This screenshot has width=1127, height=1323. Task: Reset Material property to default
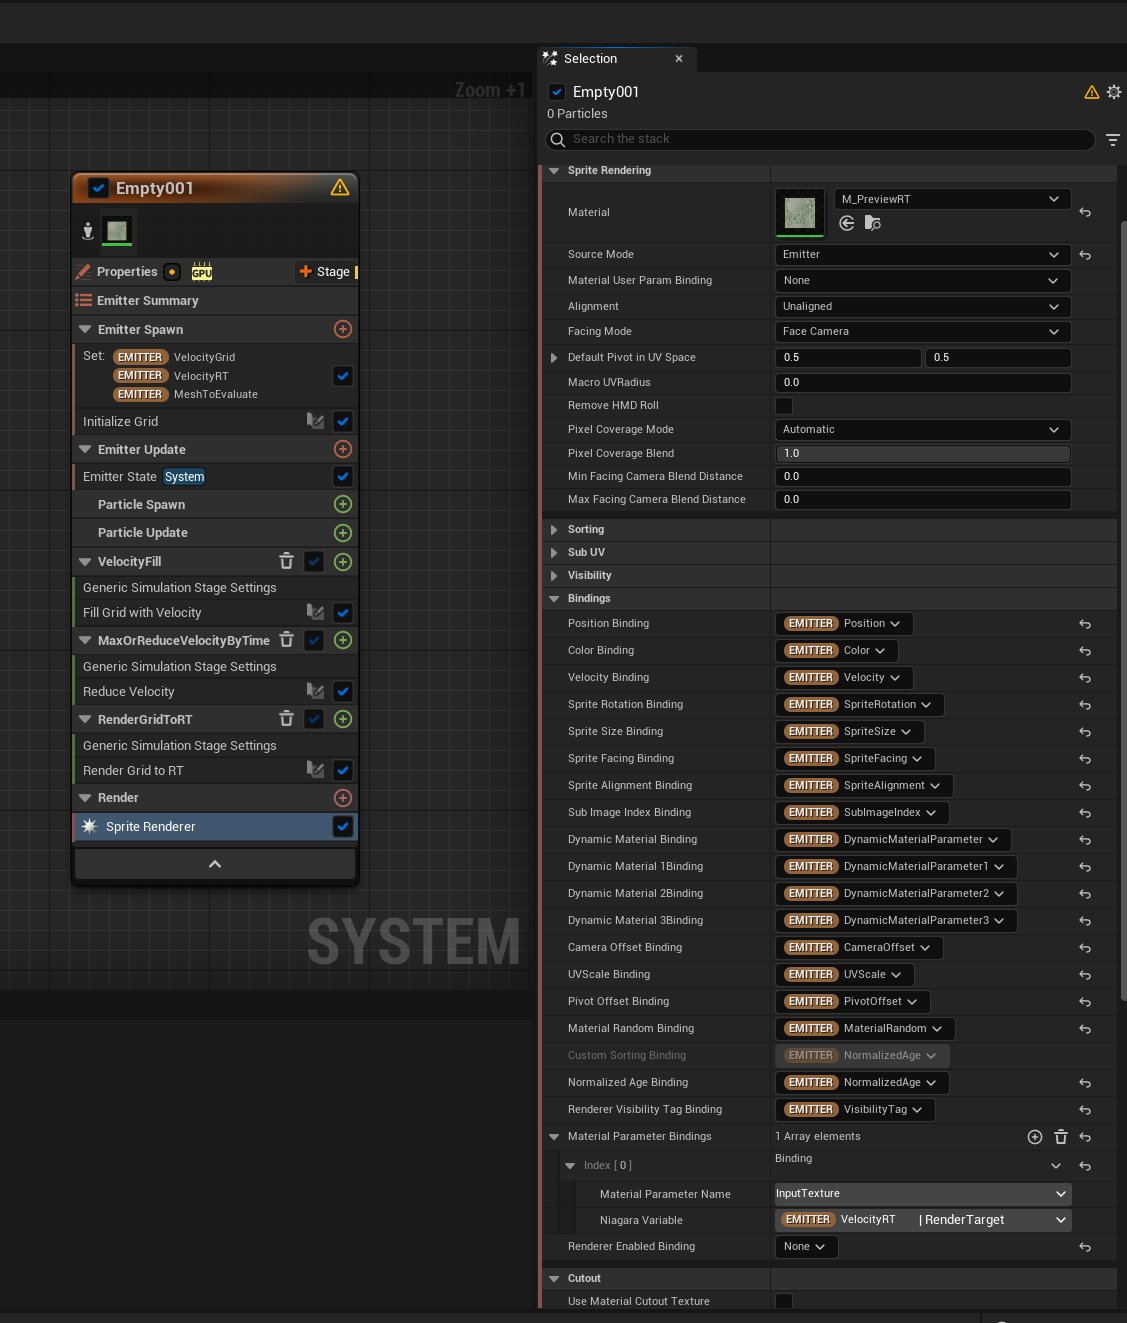[x=1085, y=213]
